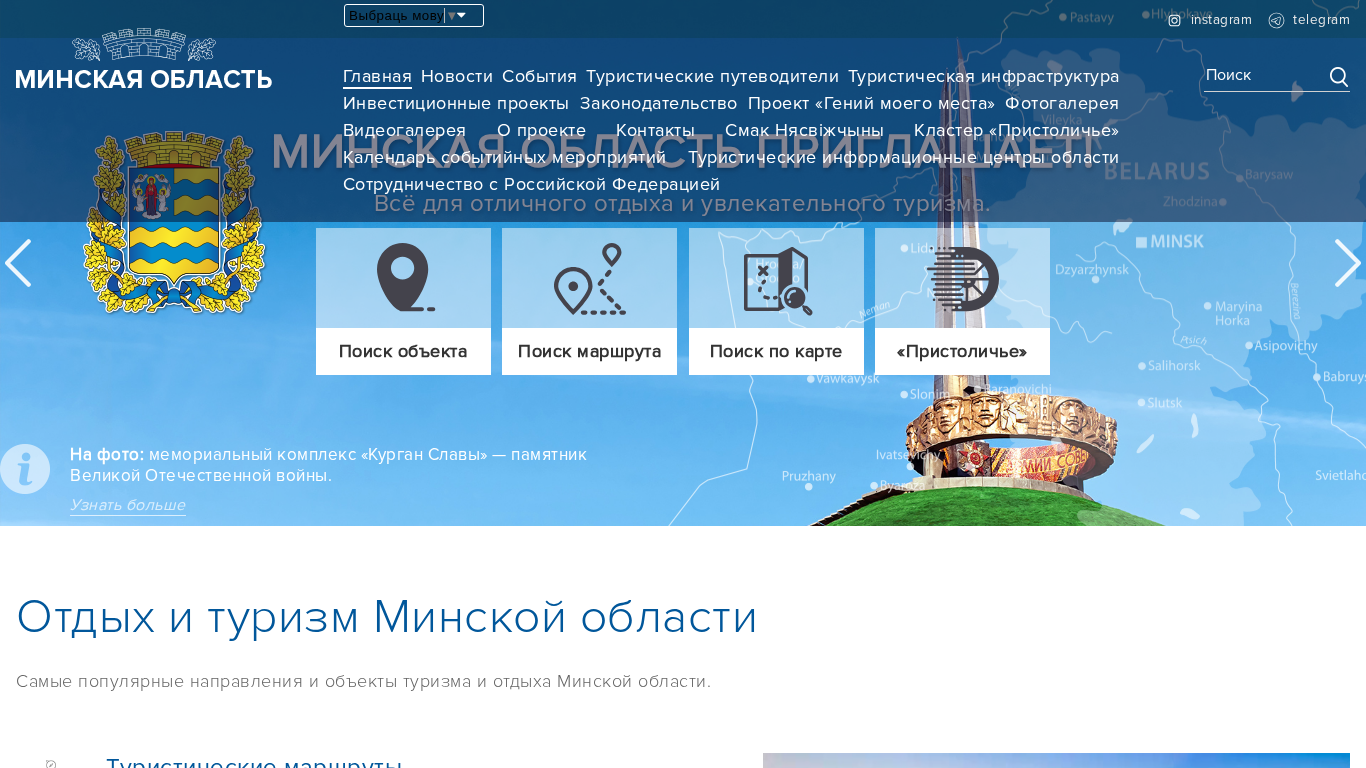1366x768 pixels.
Task: Click the «Пристоличье» button label
Action: coord(962,352)
